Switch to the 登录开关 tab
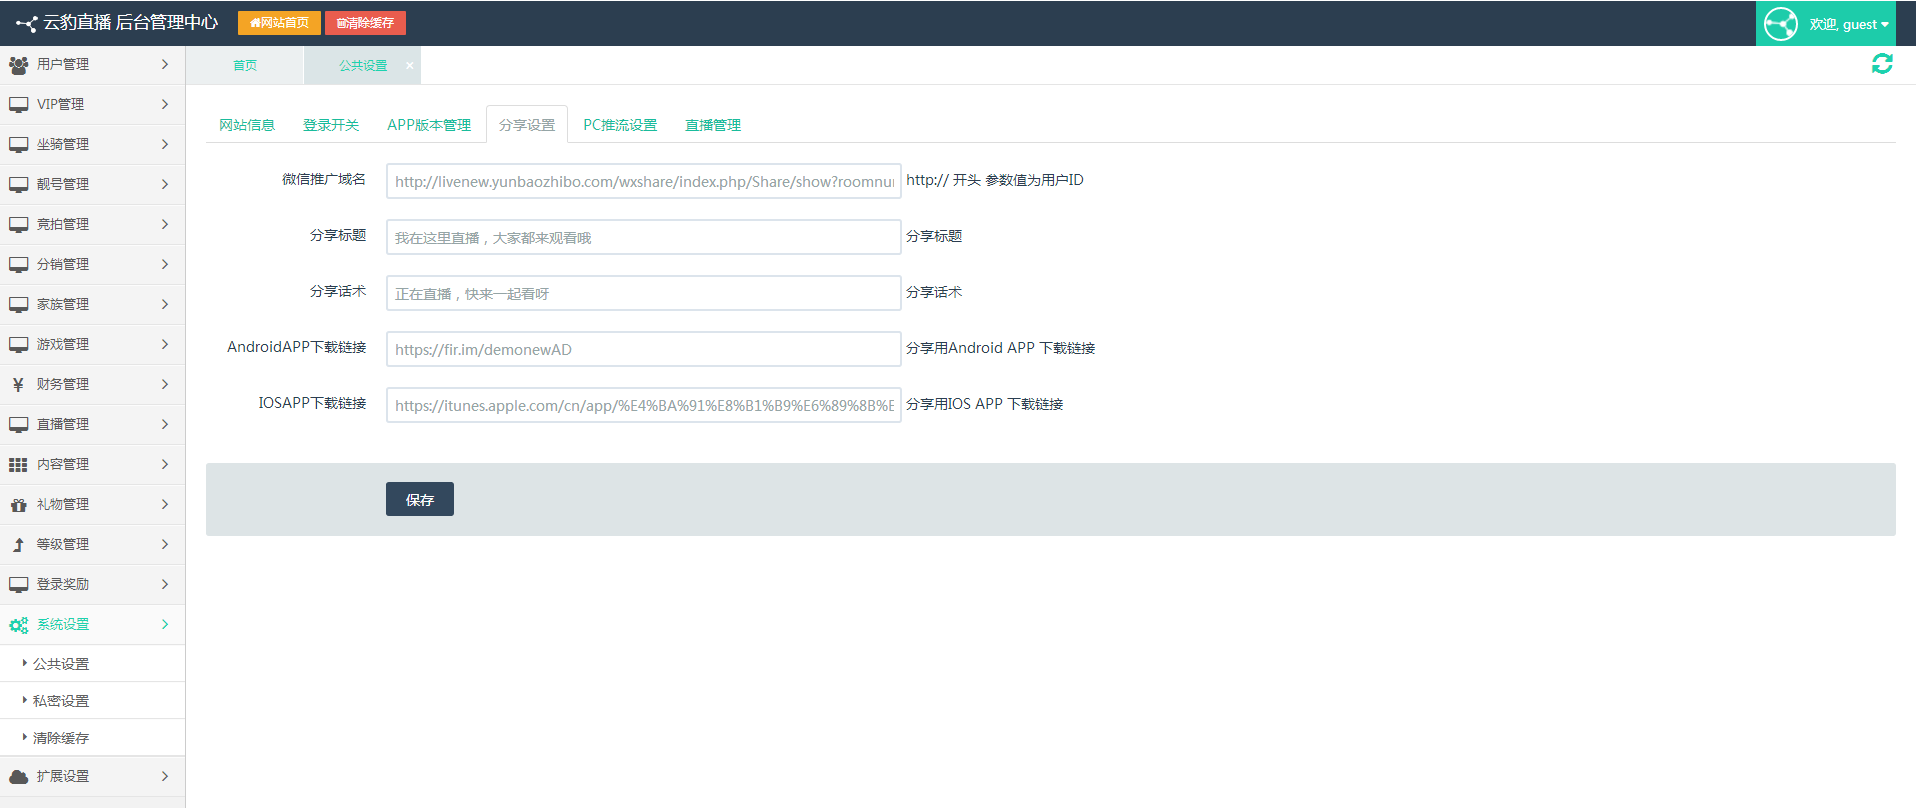The image size is (1916, 808). [x=331, y=125]
